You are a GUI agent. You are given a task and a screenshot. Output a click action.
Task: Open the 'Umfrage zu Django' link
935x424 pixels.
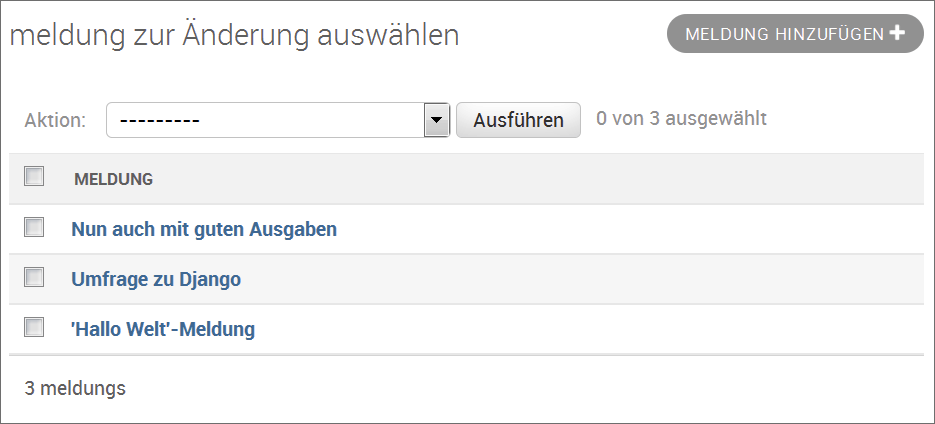(156, 279)
